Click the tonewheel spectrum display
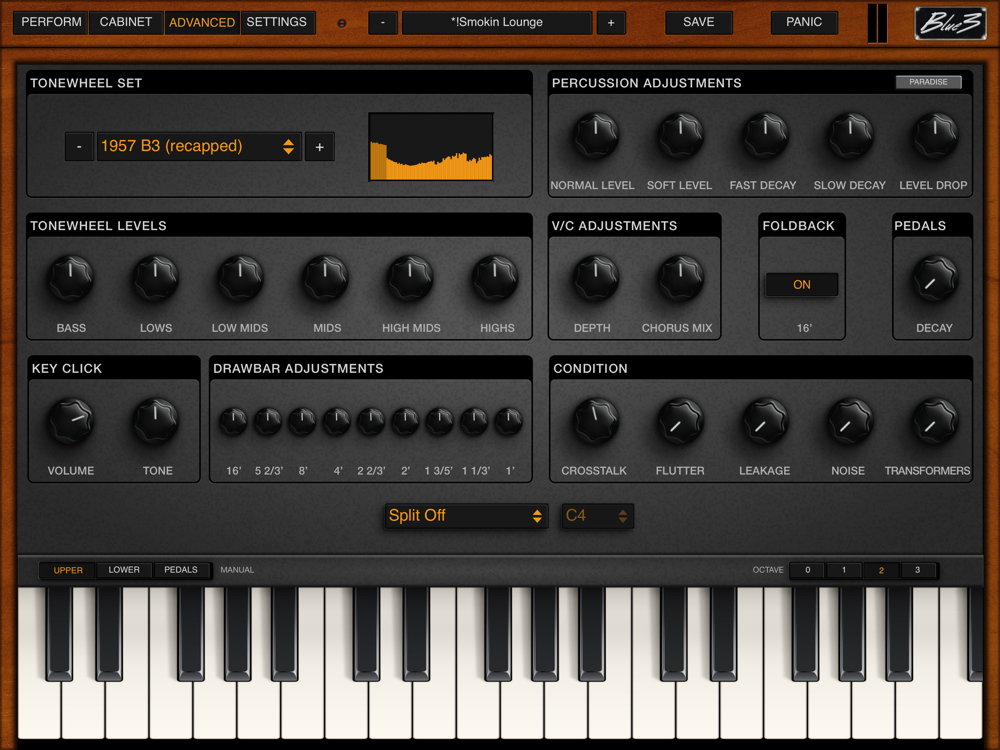Image resolution: width=1000 pixels, height=750 pixels. pyautogui.click(x=431, y=147)
